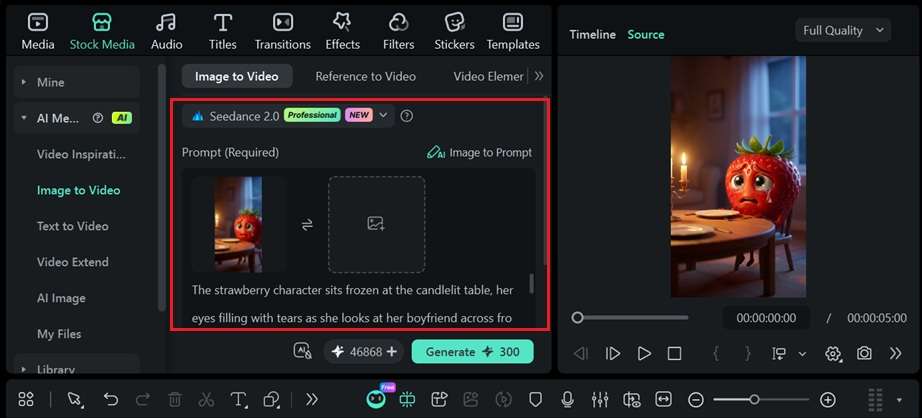This screenshot has width=922, height=418.
Task: Open the Effects tab
Action: (342, 32)
